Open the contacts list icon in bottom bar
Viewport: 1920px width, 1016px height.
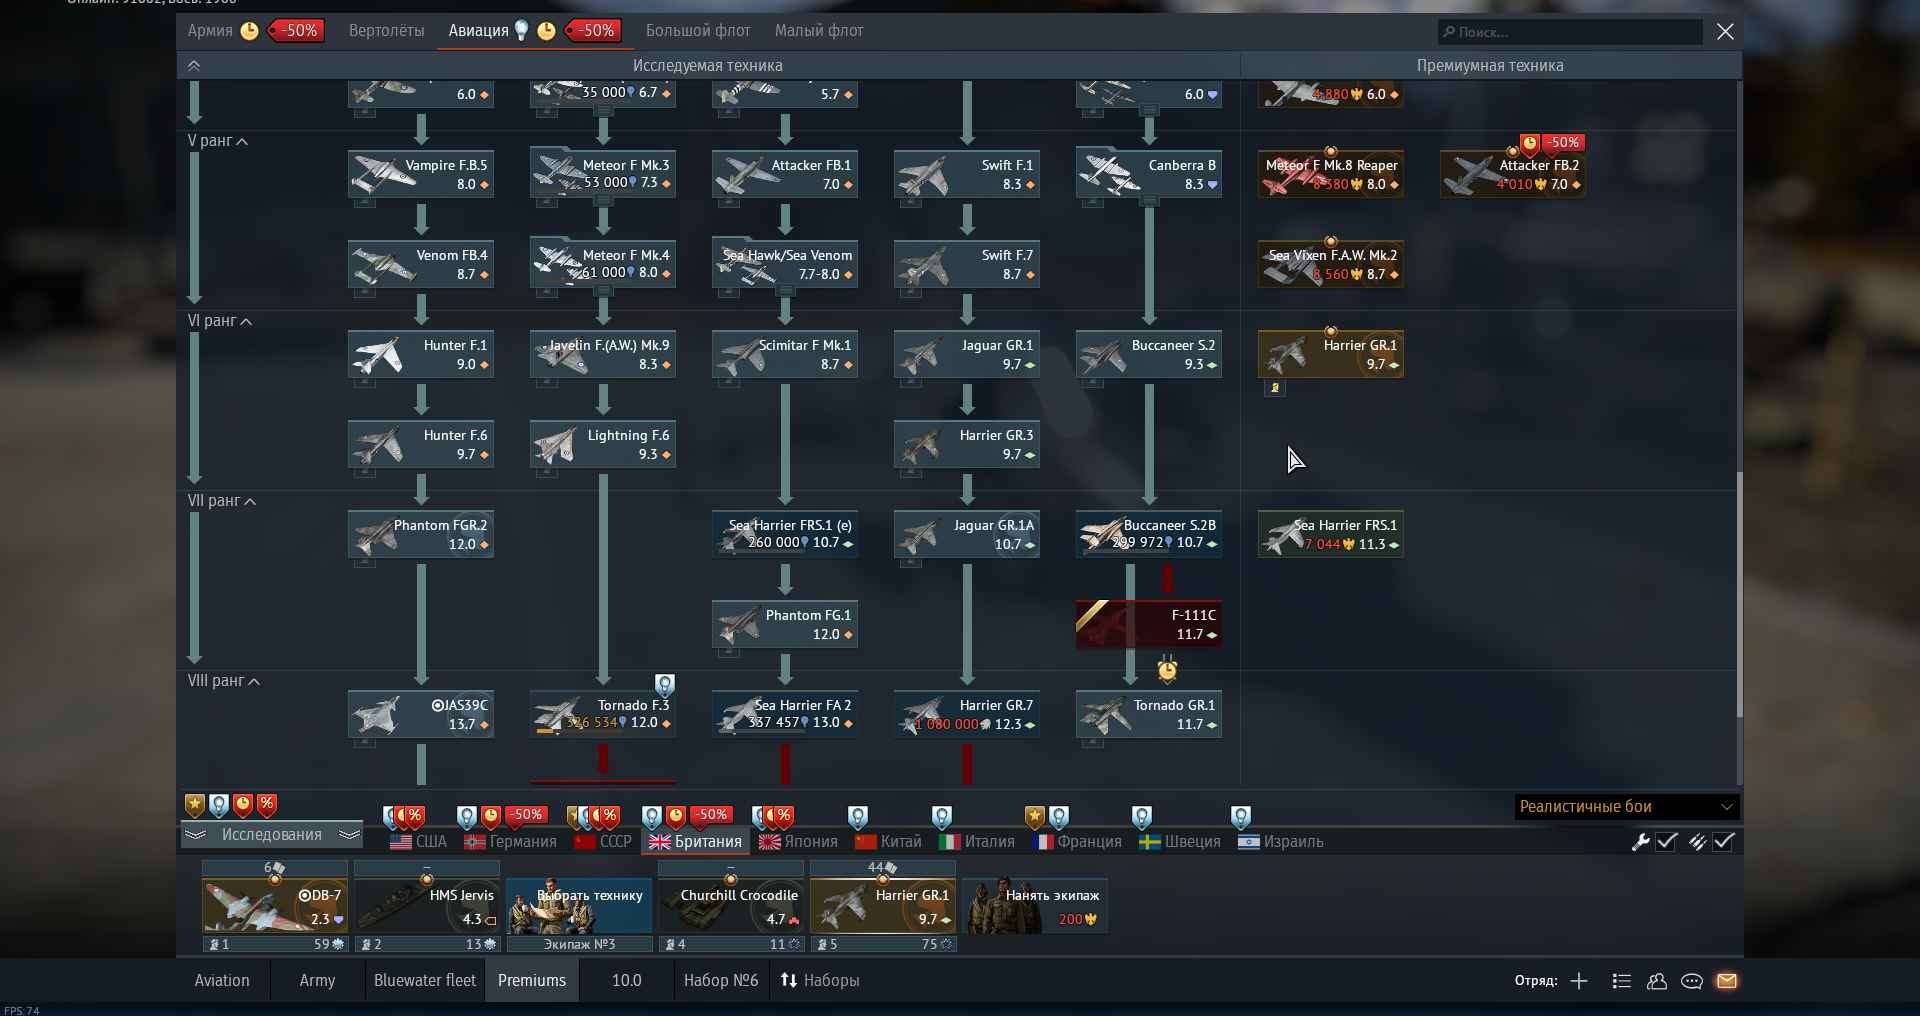[1622, 981]
